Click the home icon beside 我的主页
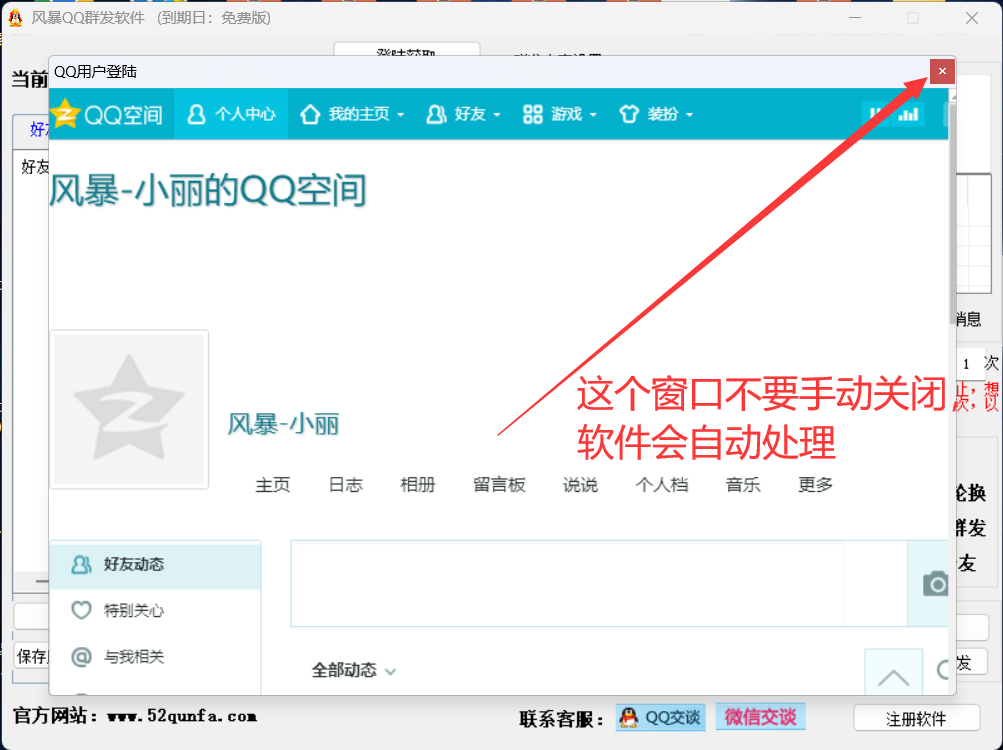This screenshot has width=1003, height=750. (x=310, y=114)
